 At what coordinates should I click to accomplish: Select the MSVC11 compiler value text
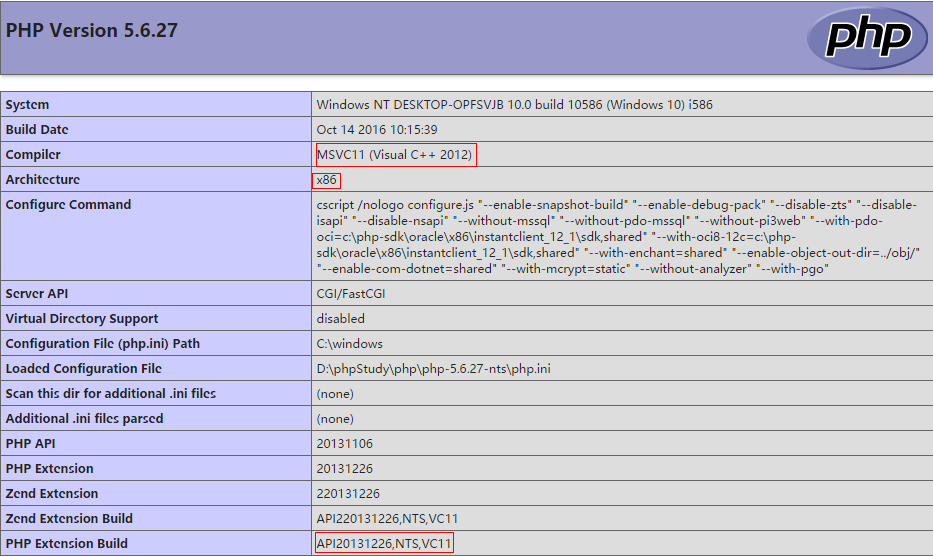(x=395, y=155)
